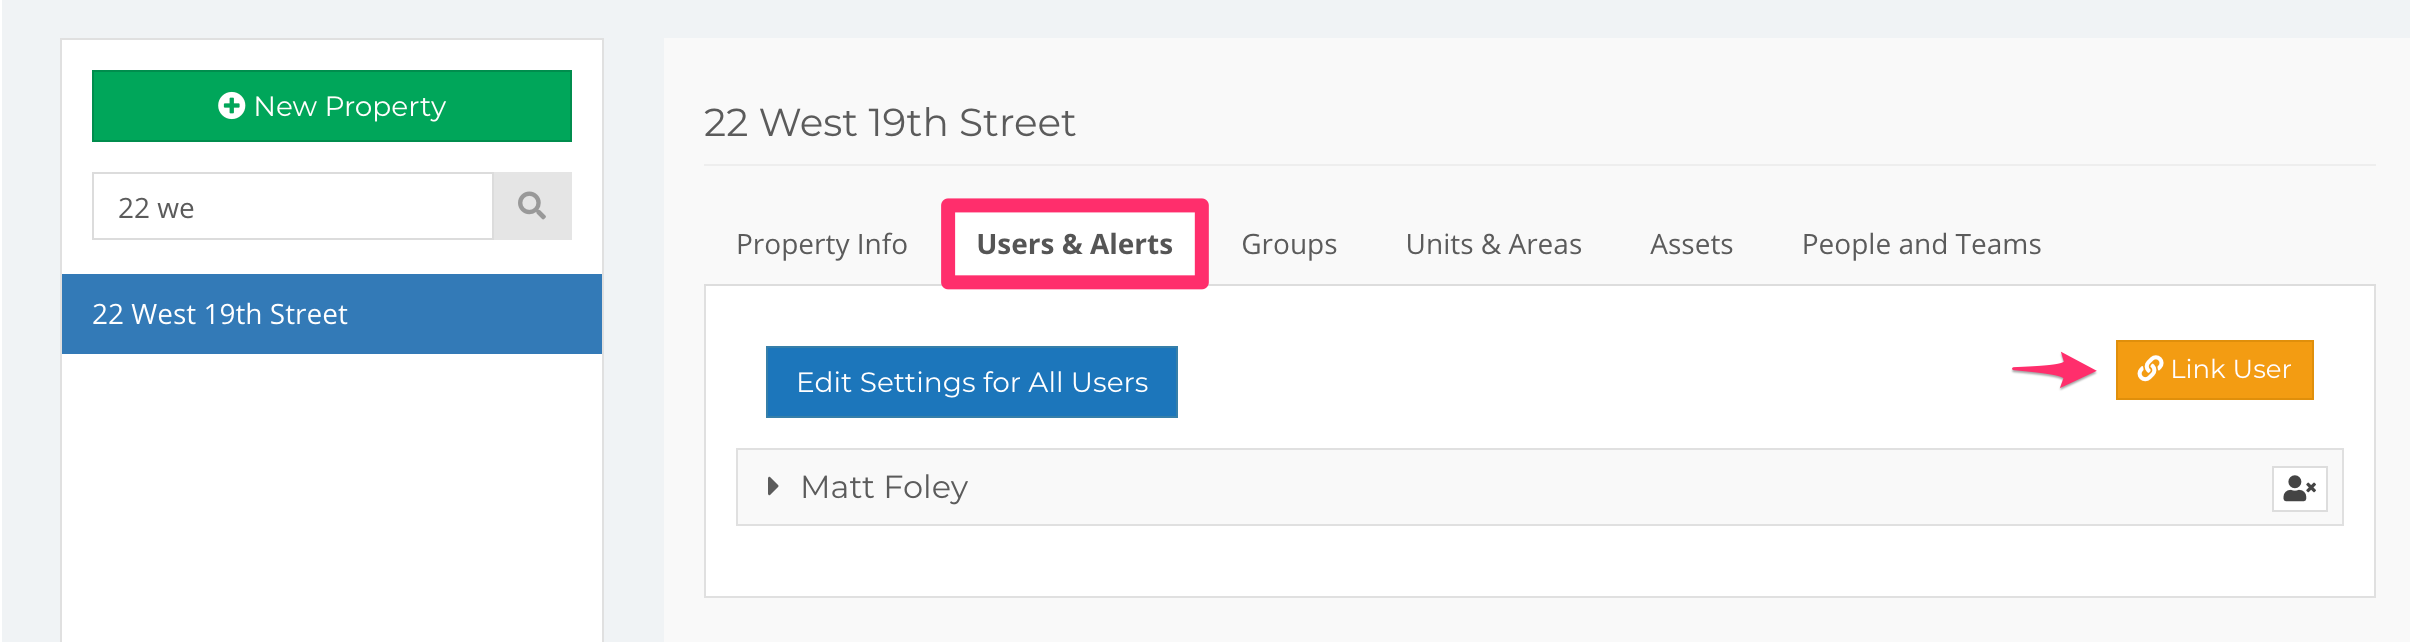Click the 22 West 19th Street page heading
Screen dimensions: 2410x642
pyautogui.click(x=889, y=122)
